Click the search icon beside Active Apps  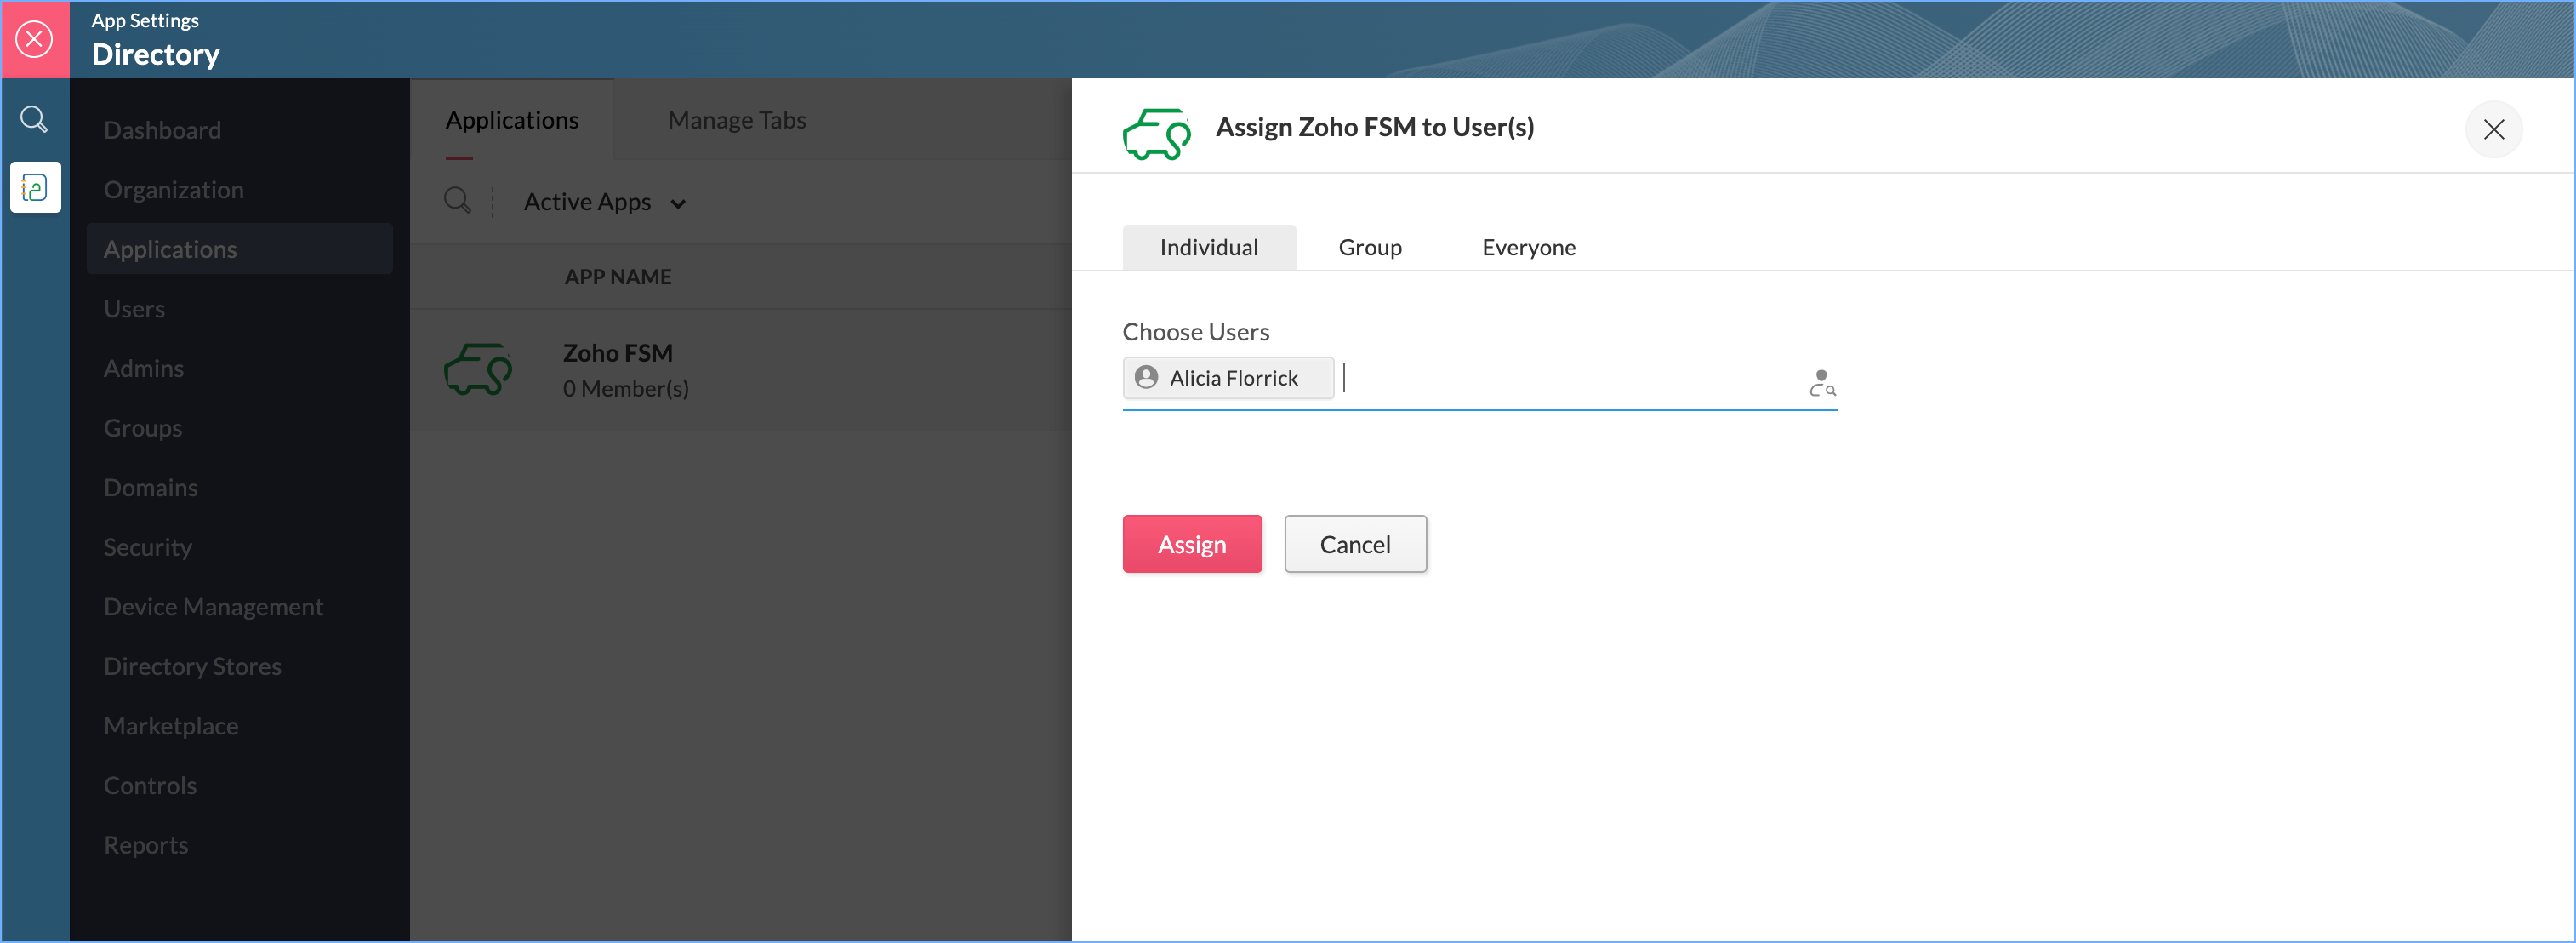coord(457,201)
